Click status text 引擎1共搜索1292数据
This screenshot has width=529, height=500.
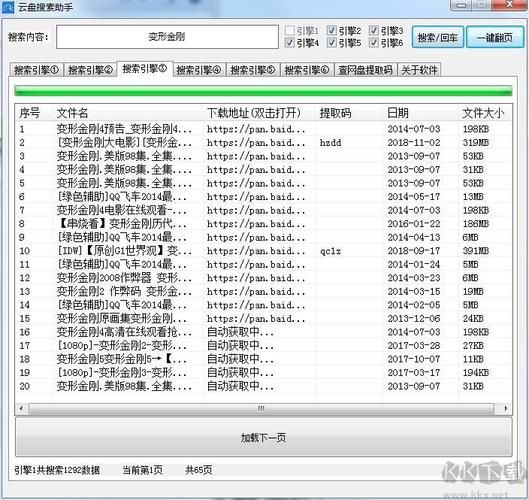point(57,470)
